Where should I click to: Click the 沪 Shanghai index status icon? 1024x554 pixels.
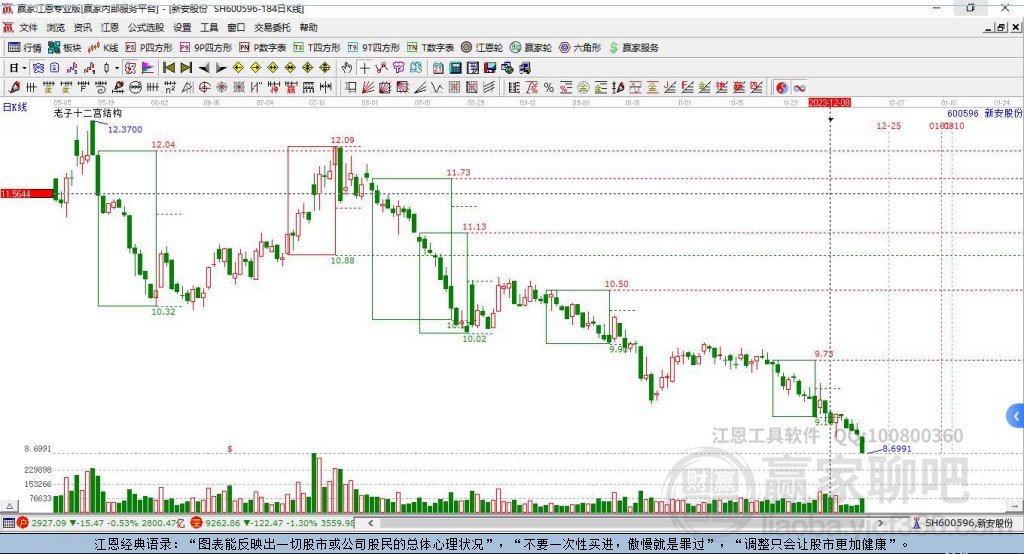23,523
